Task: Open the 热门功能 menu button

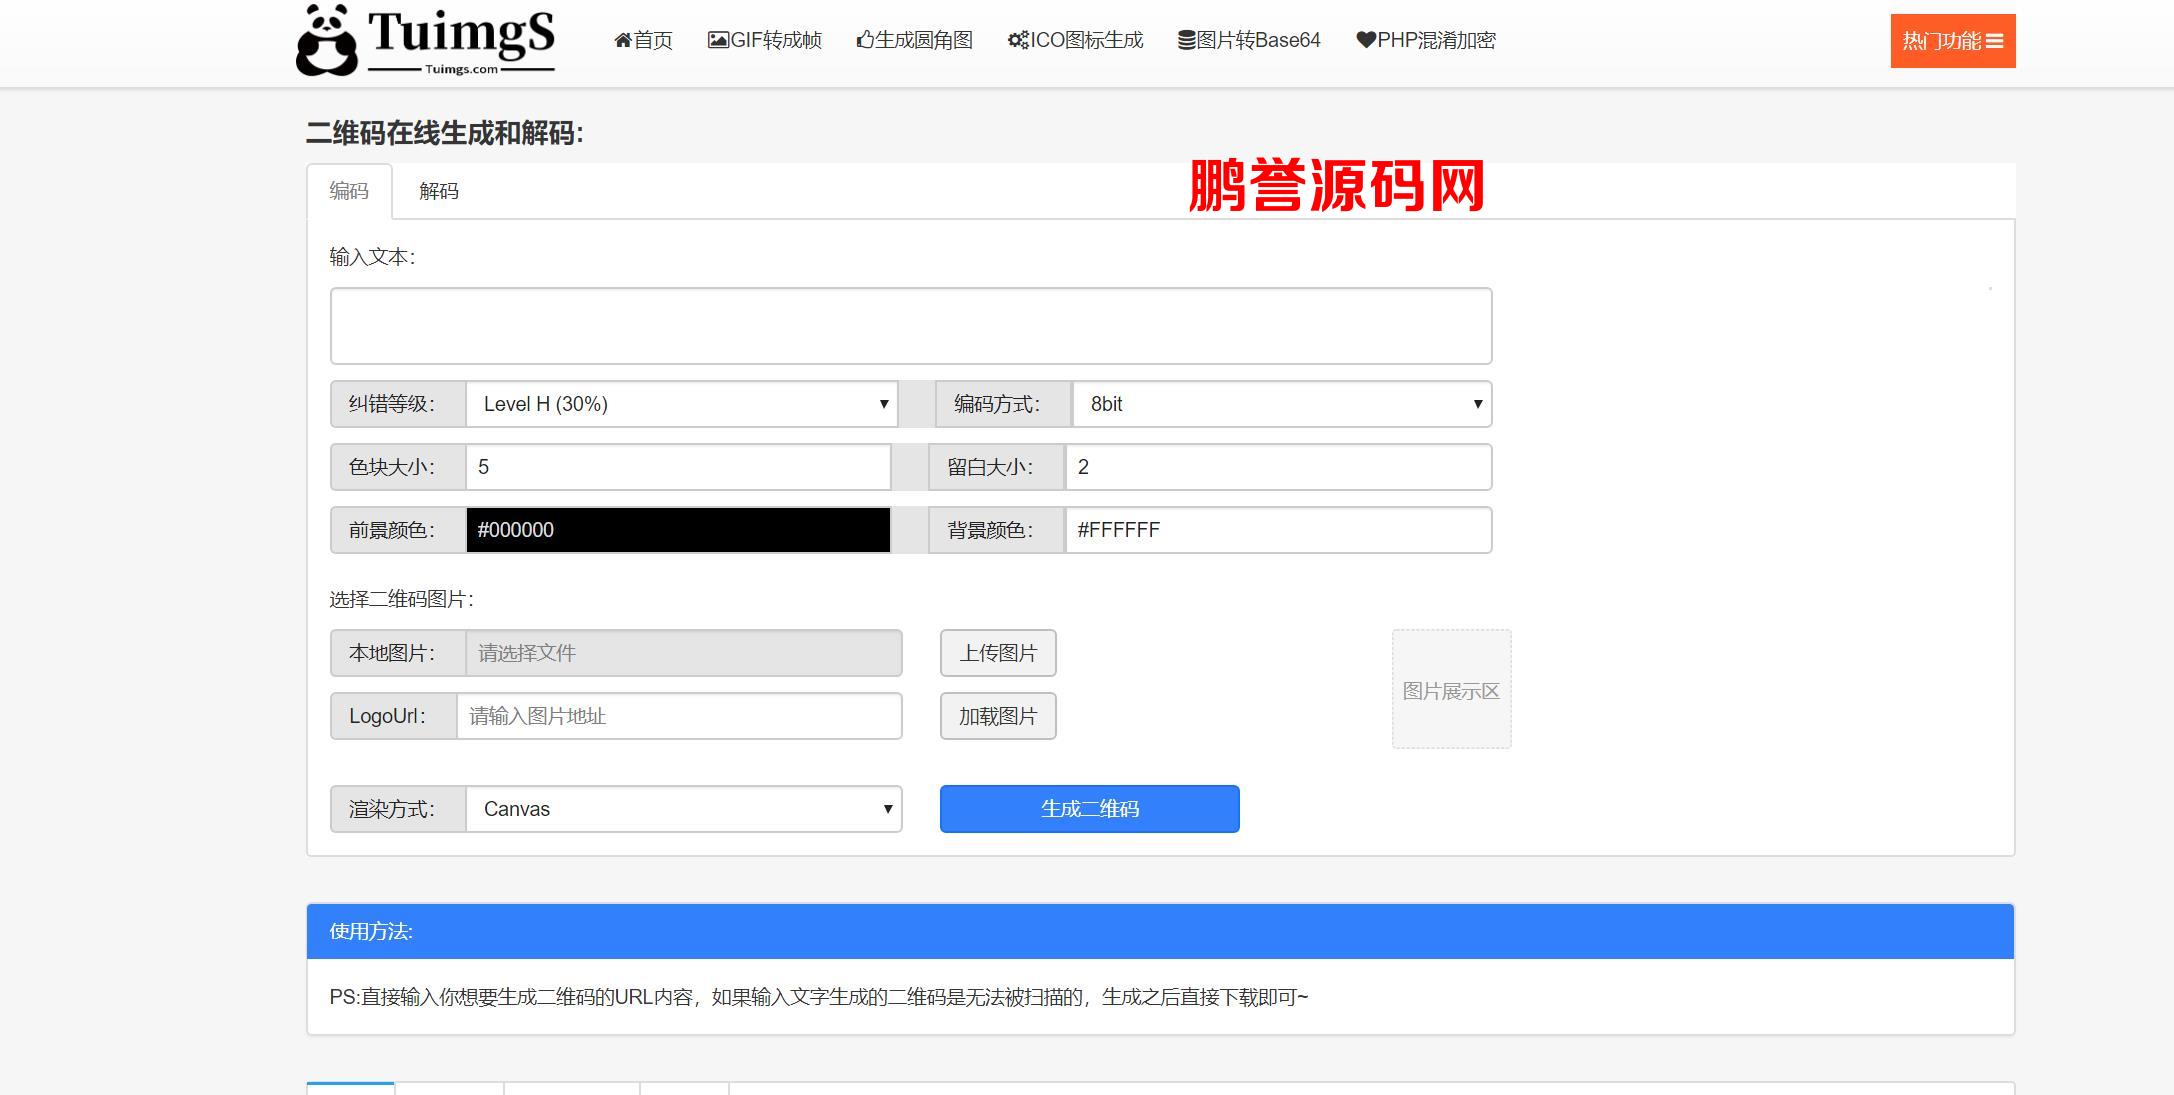Action: tap(1952, 41)
